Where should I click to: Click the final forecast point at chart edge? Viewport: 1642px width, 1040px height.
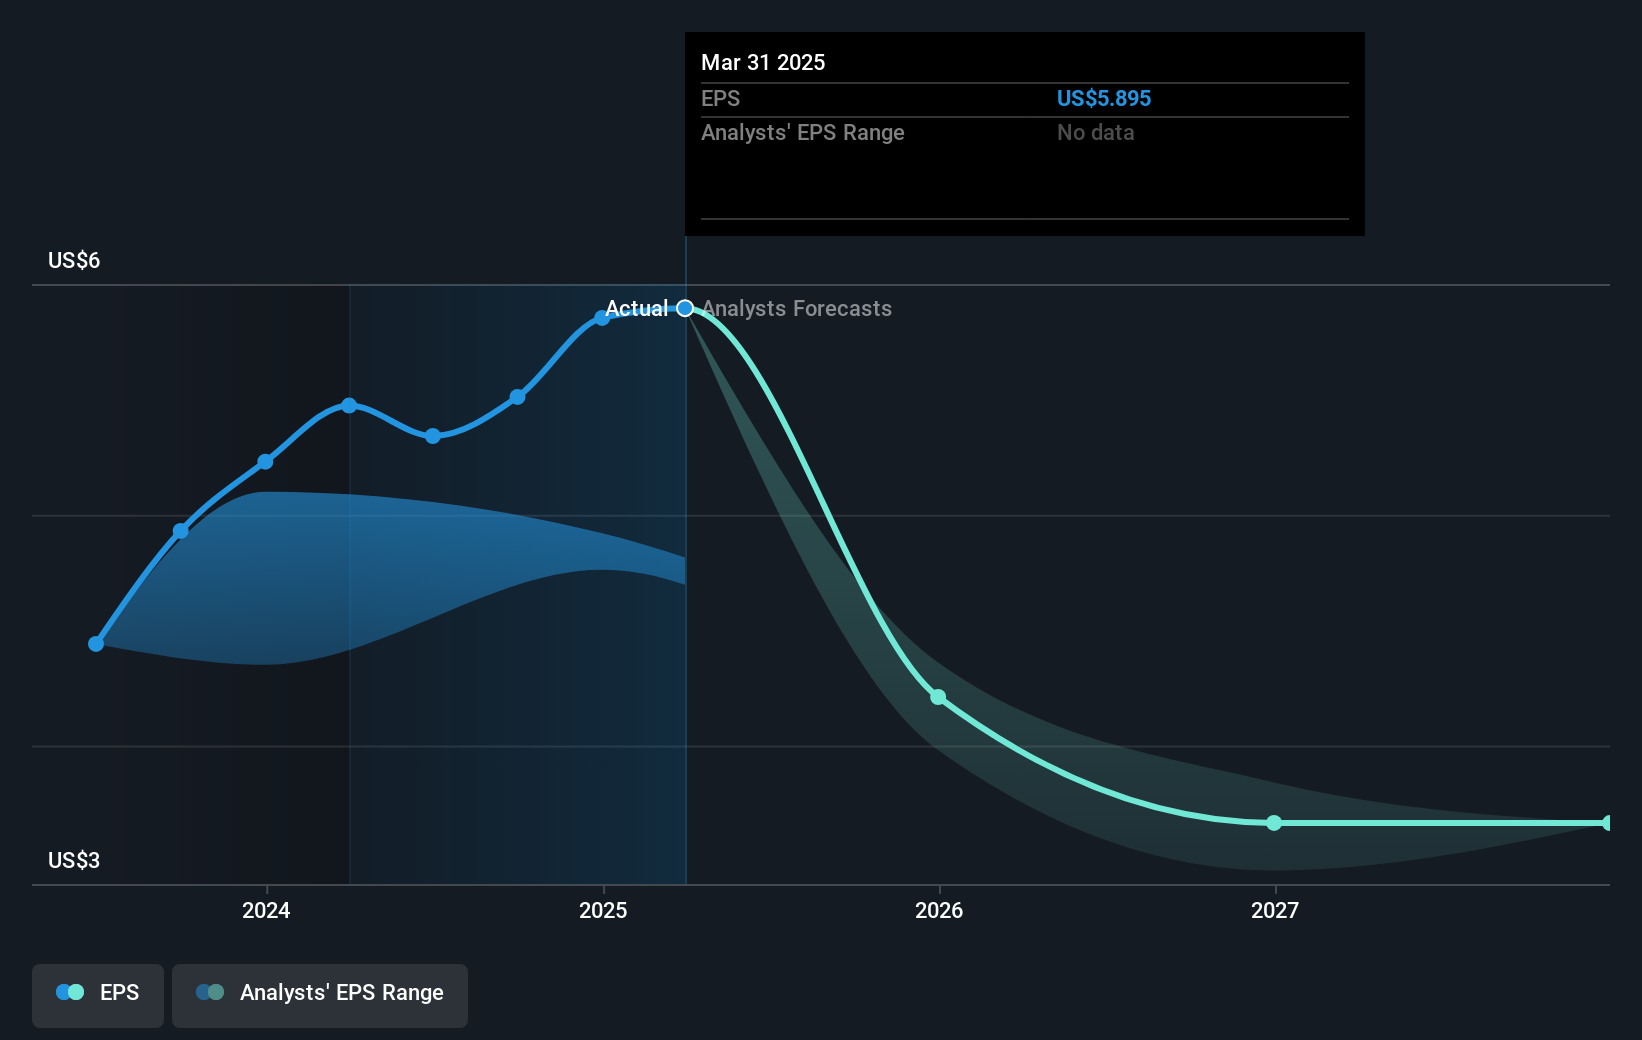pos(1607,823)
